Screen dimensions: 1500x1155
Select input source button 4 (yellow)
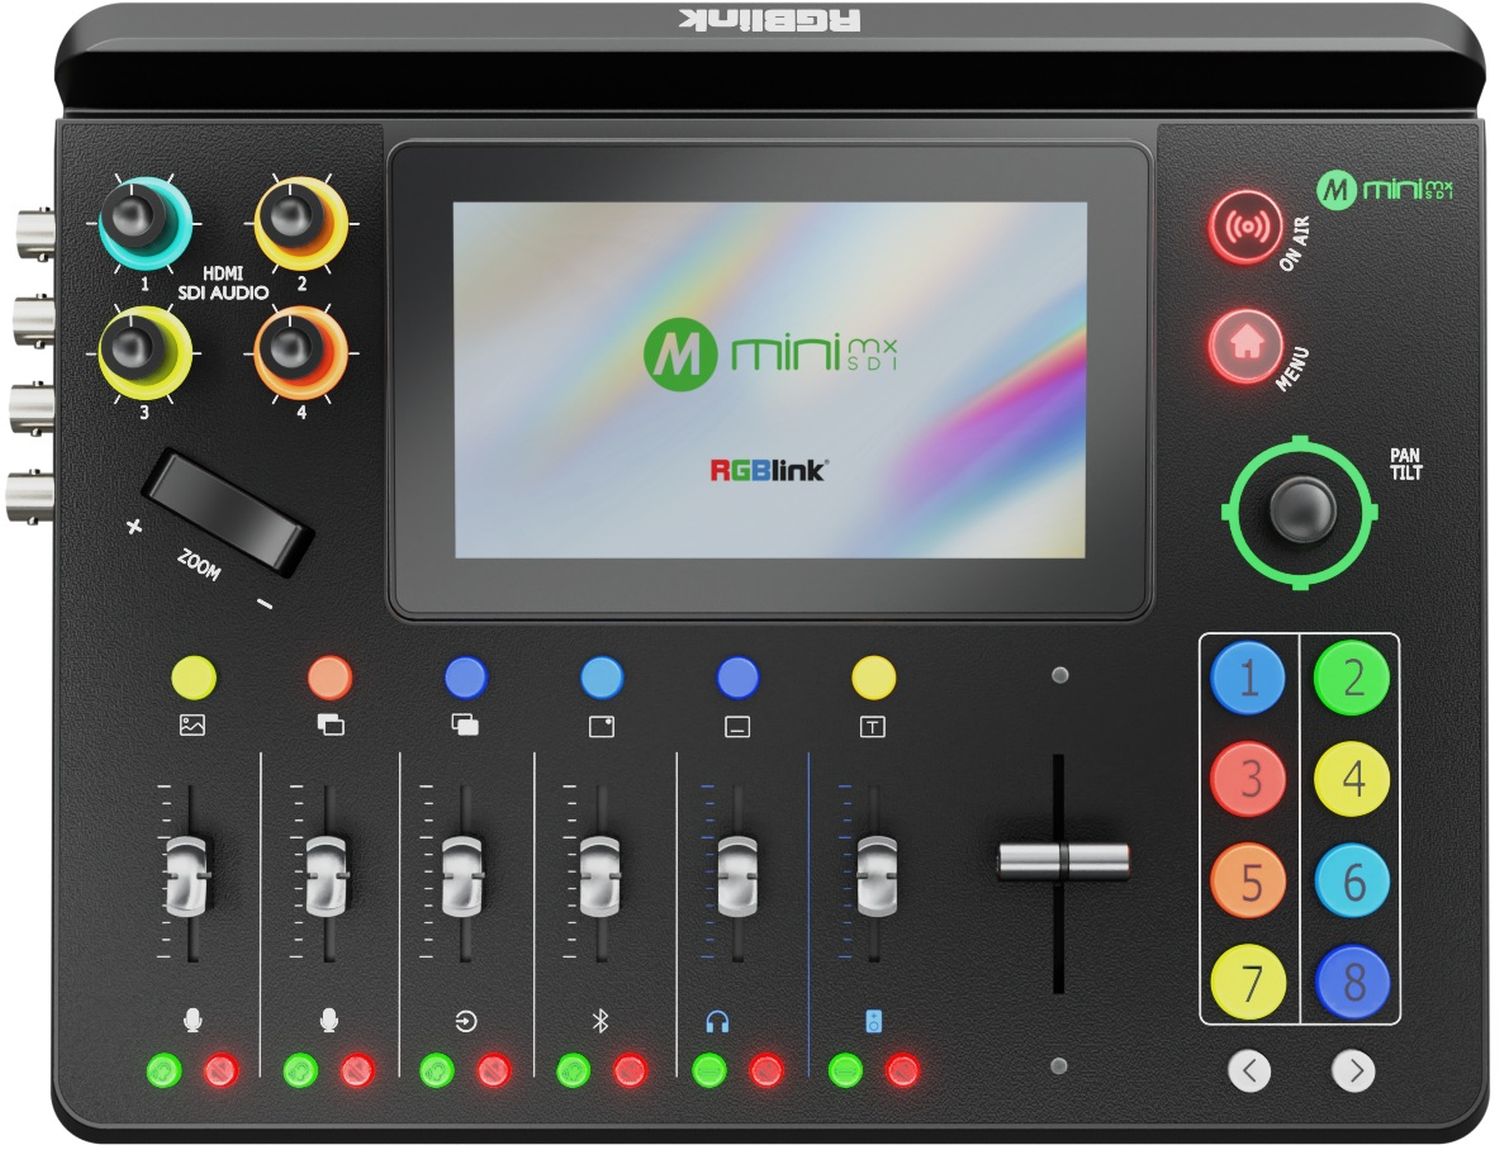[x=1352, y=779]
